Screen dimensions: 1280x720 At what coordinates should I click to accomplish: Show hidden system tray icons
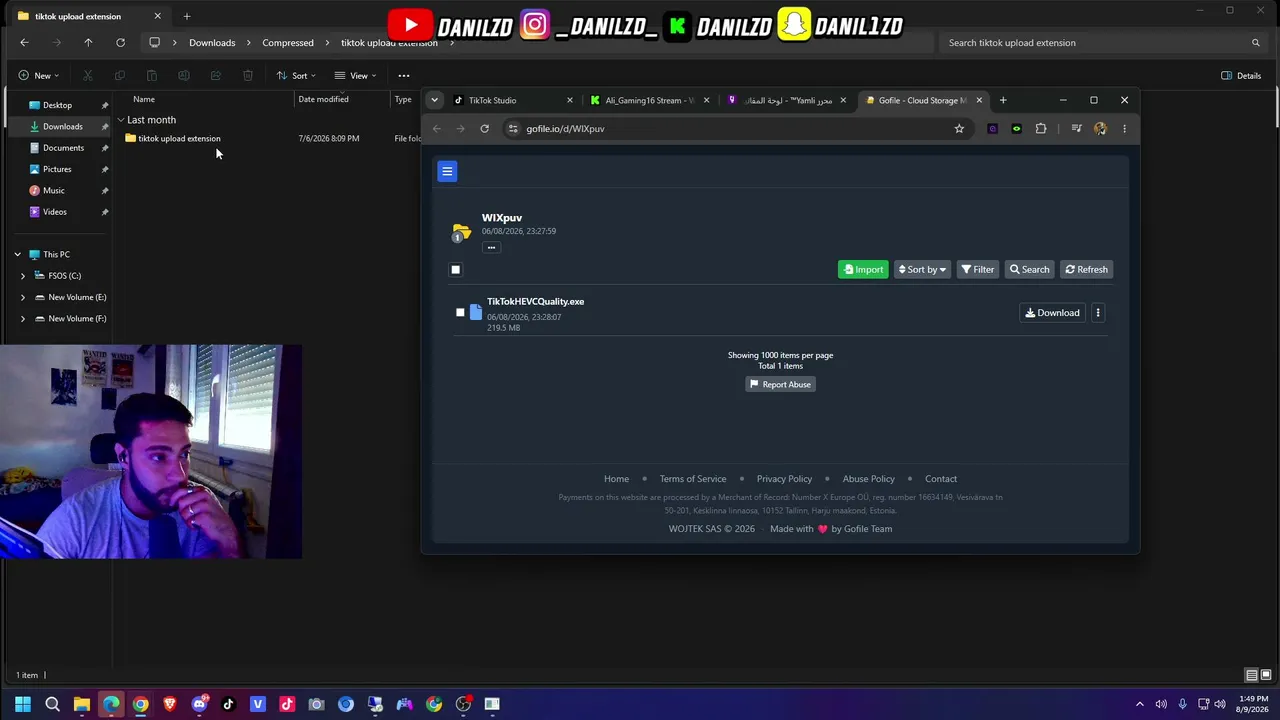1139,704
